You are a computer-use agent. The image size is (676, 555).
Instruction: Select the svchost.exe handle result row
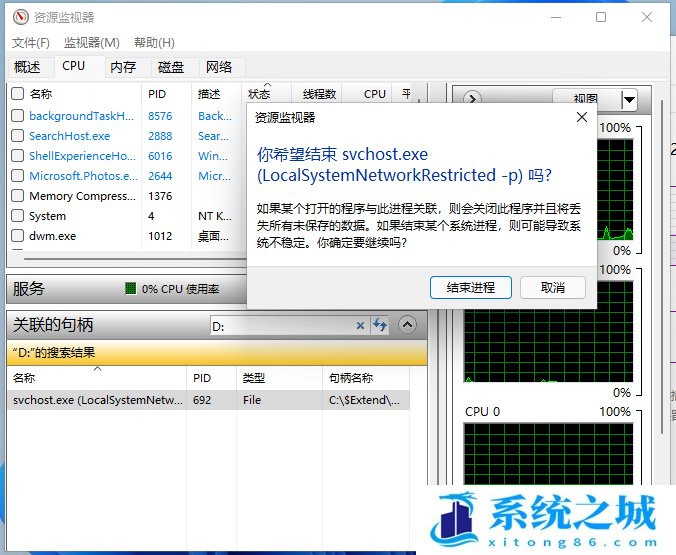pyautogui.click(x=98, y=400)
